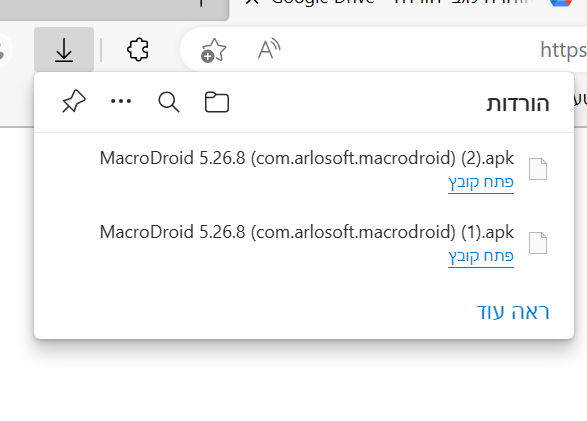Open more options (three dots) in downloads panel
This screenshot has height=421, width=587.
pos(121,101)
